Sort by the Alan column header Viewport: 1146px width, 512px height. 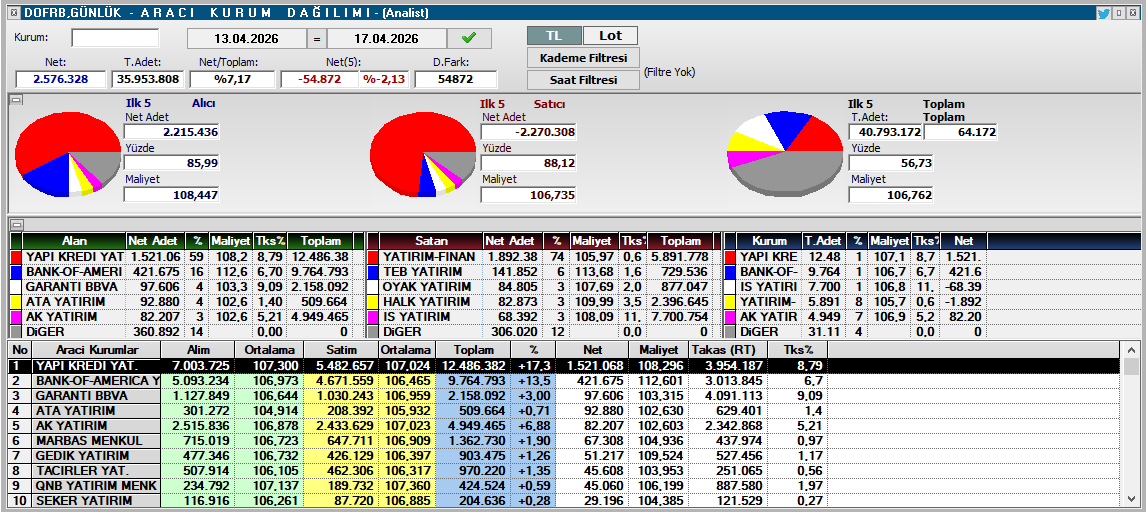pyautogui.click(x=75, y=241)
